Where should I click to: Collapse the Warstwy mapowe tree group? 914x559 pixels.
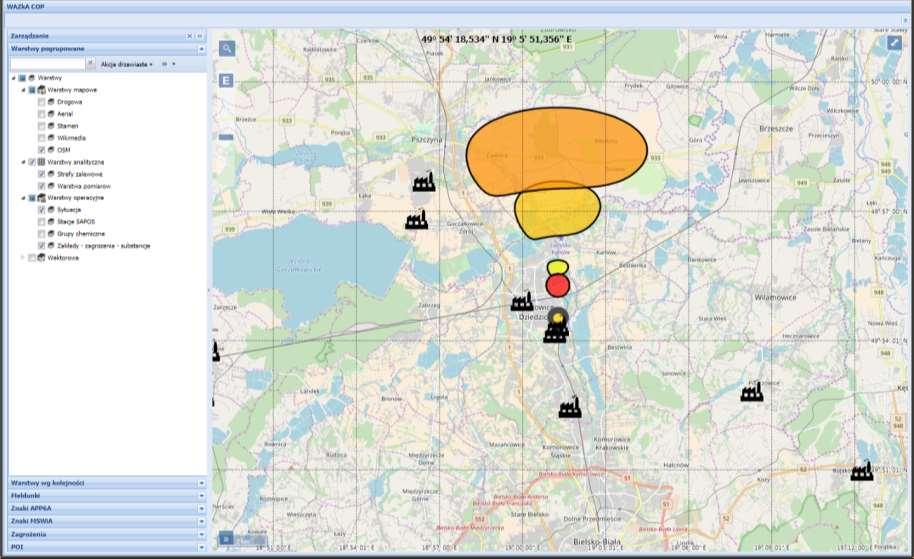24,90
